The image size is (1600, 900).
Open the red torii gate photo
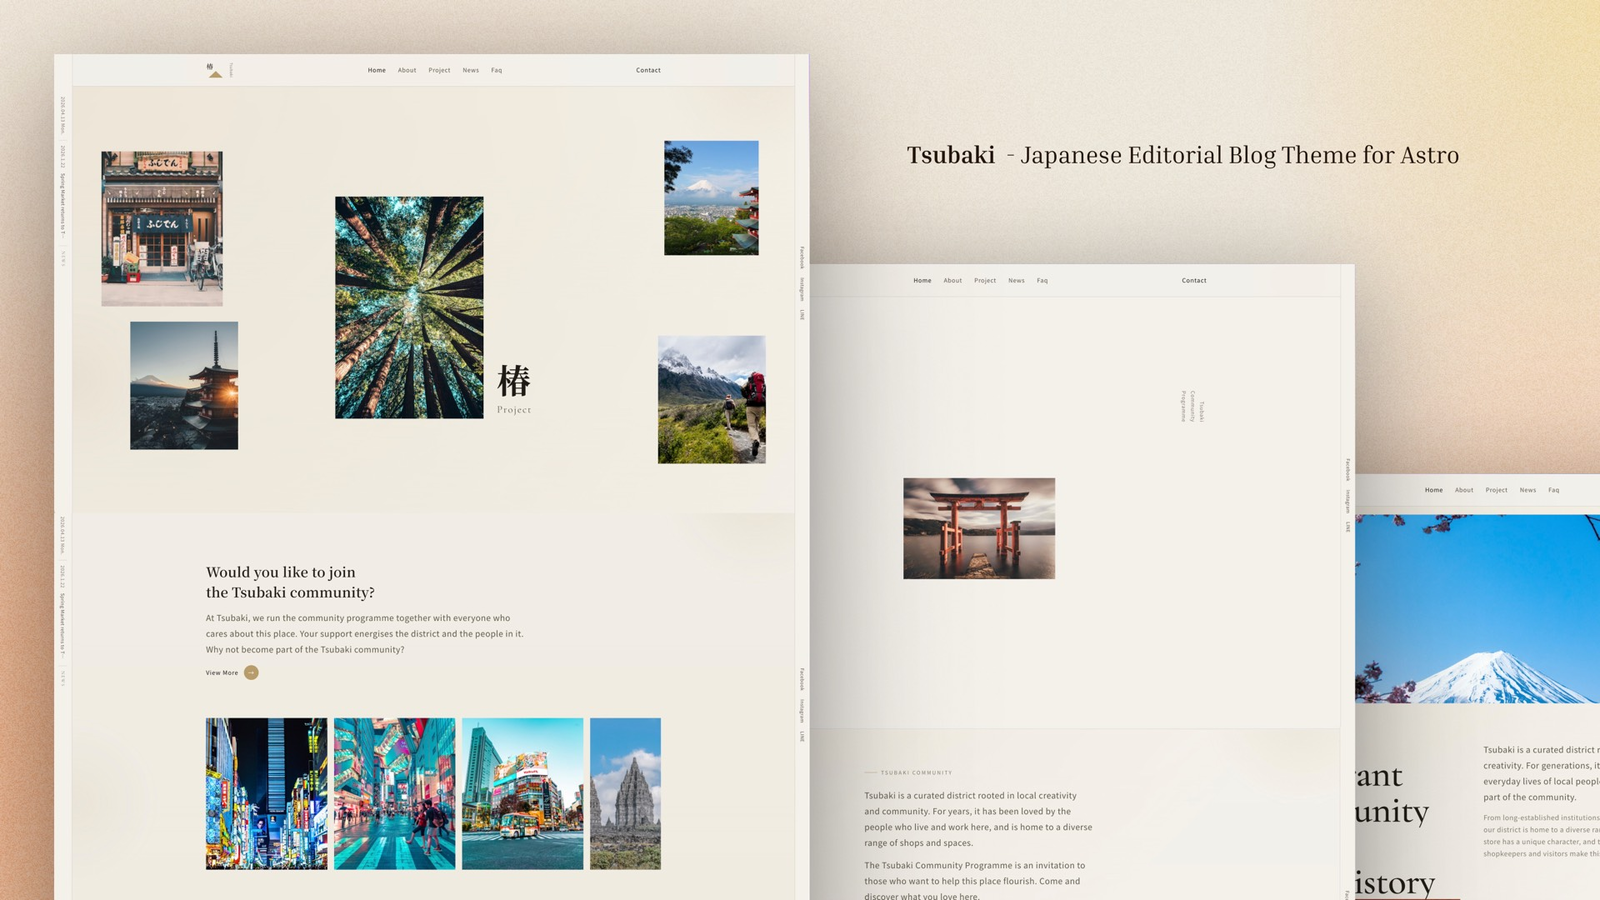pyautogui.click(x=979, y=528)
